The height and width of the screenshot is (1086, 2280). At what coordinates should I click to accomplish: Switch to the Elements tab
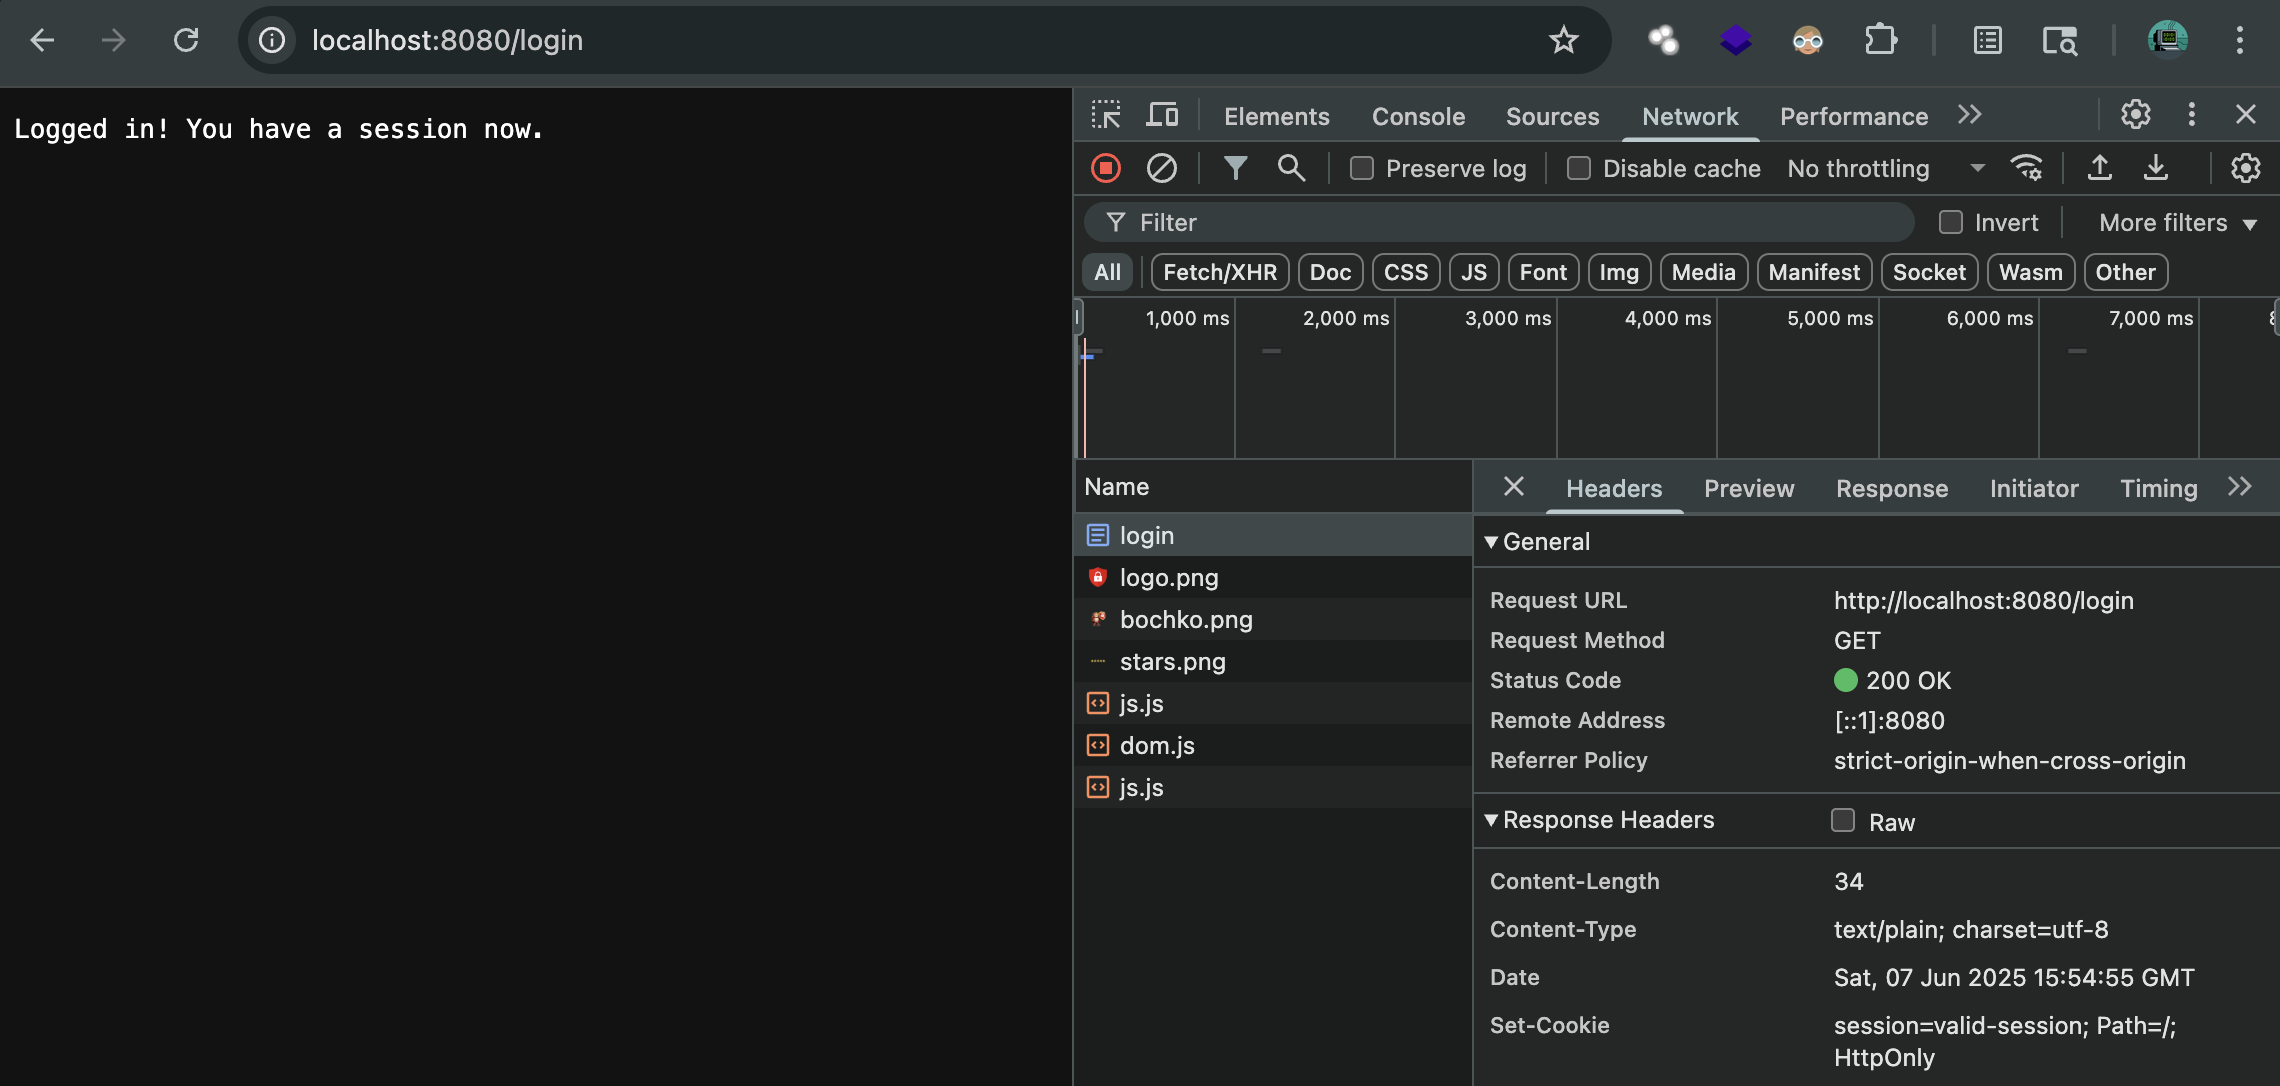[x=1277, y=116]
